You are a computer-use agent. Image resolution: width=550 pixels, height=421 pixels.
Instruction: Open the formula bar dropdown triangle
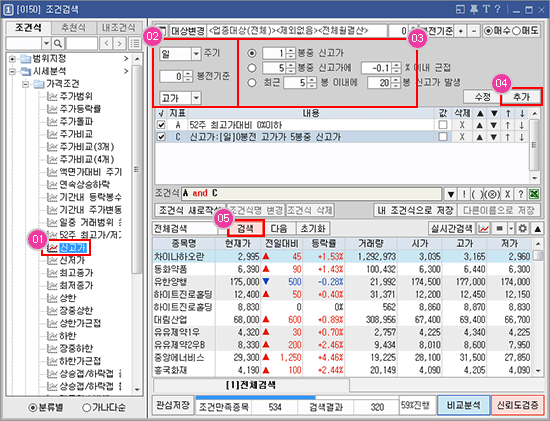click(451, 194)
